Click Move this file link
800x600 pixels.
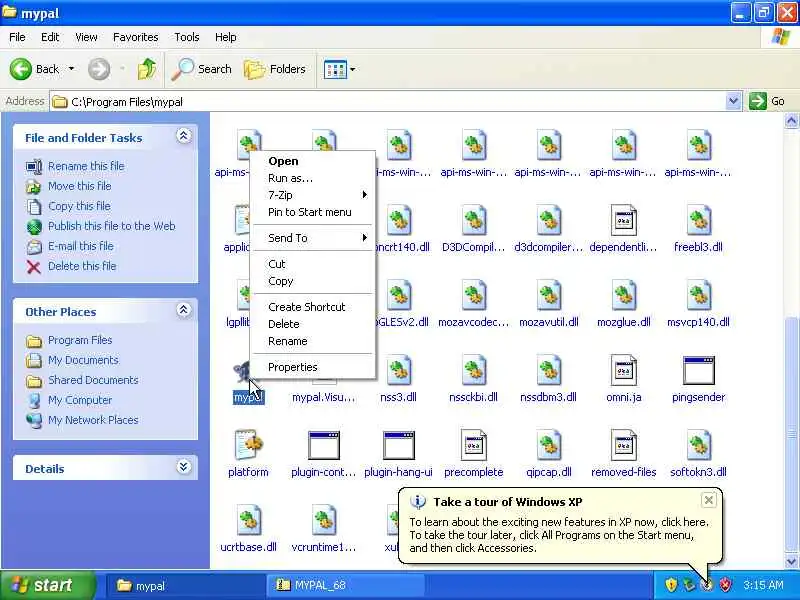(80, 186)
